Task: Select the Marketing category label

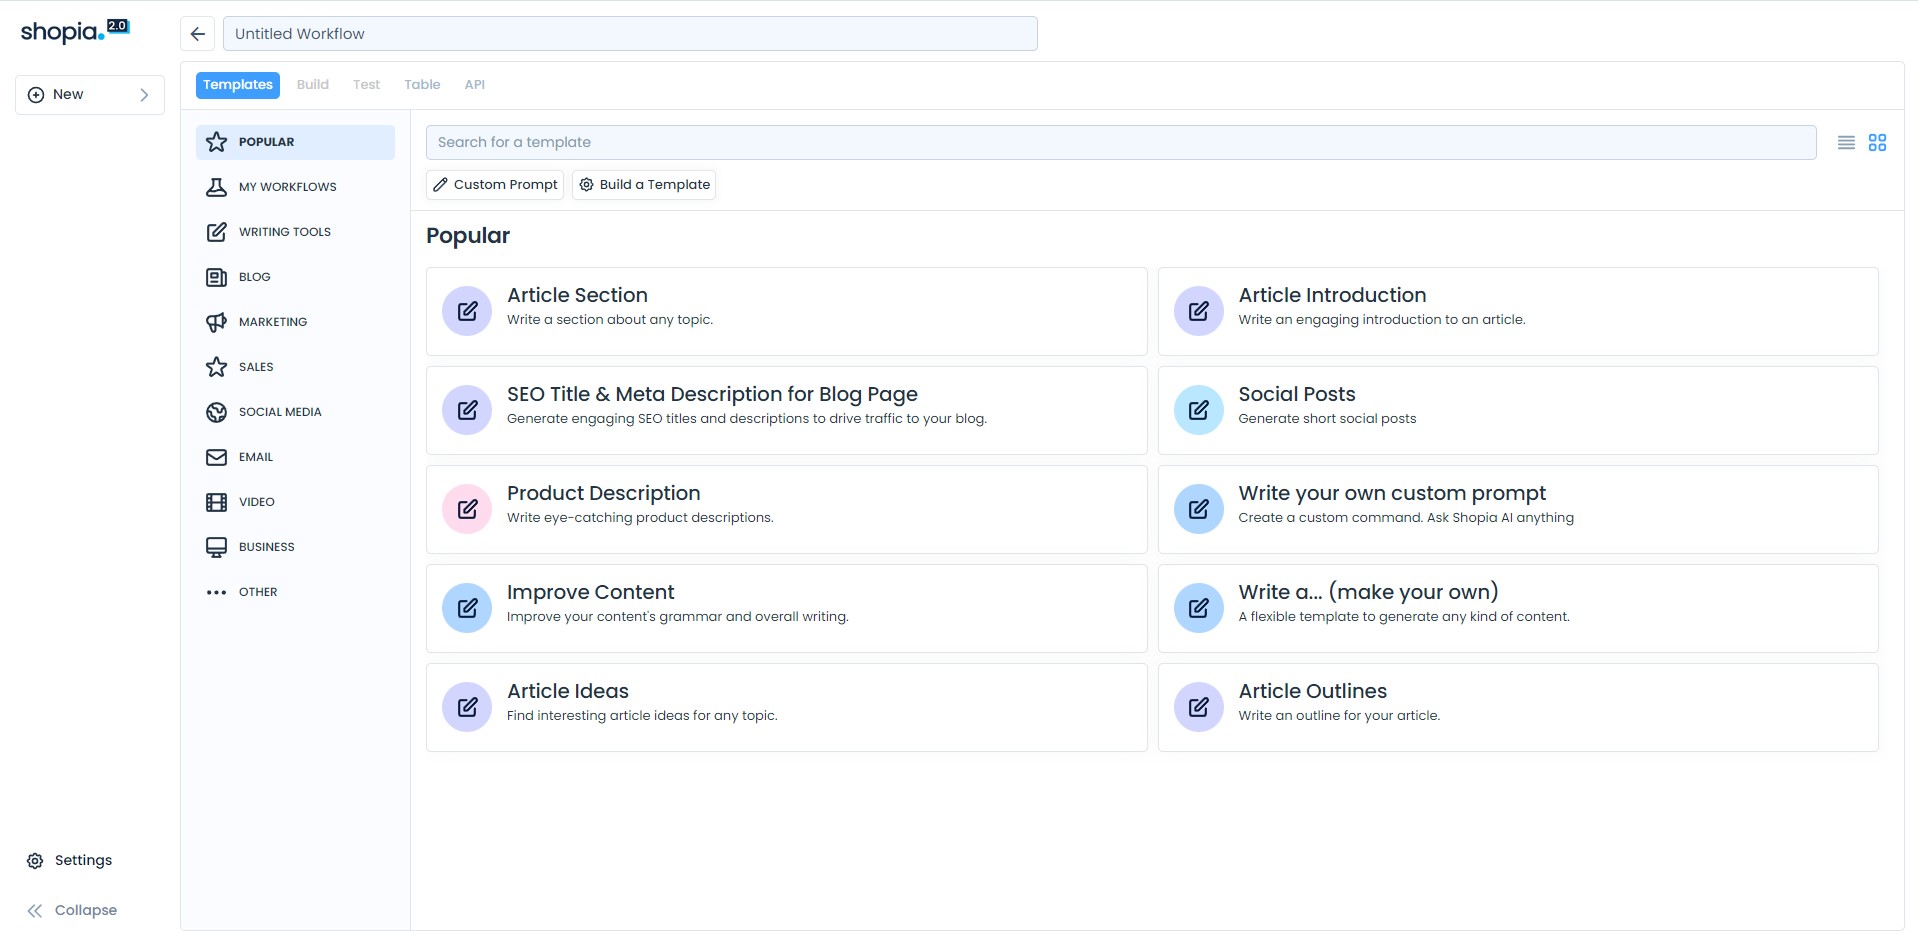Action: coord(273,322)
